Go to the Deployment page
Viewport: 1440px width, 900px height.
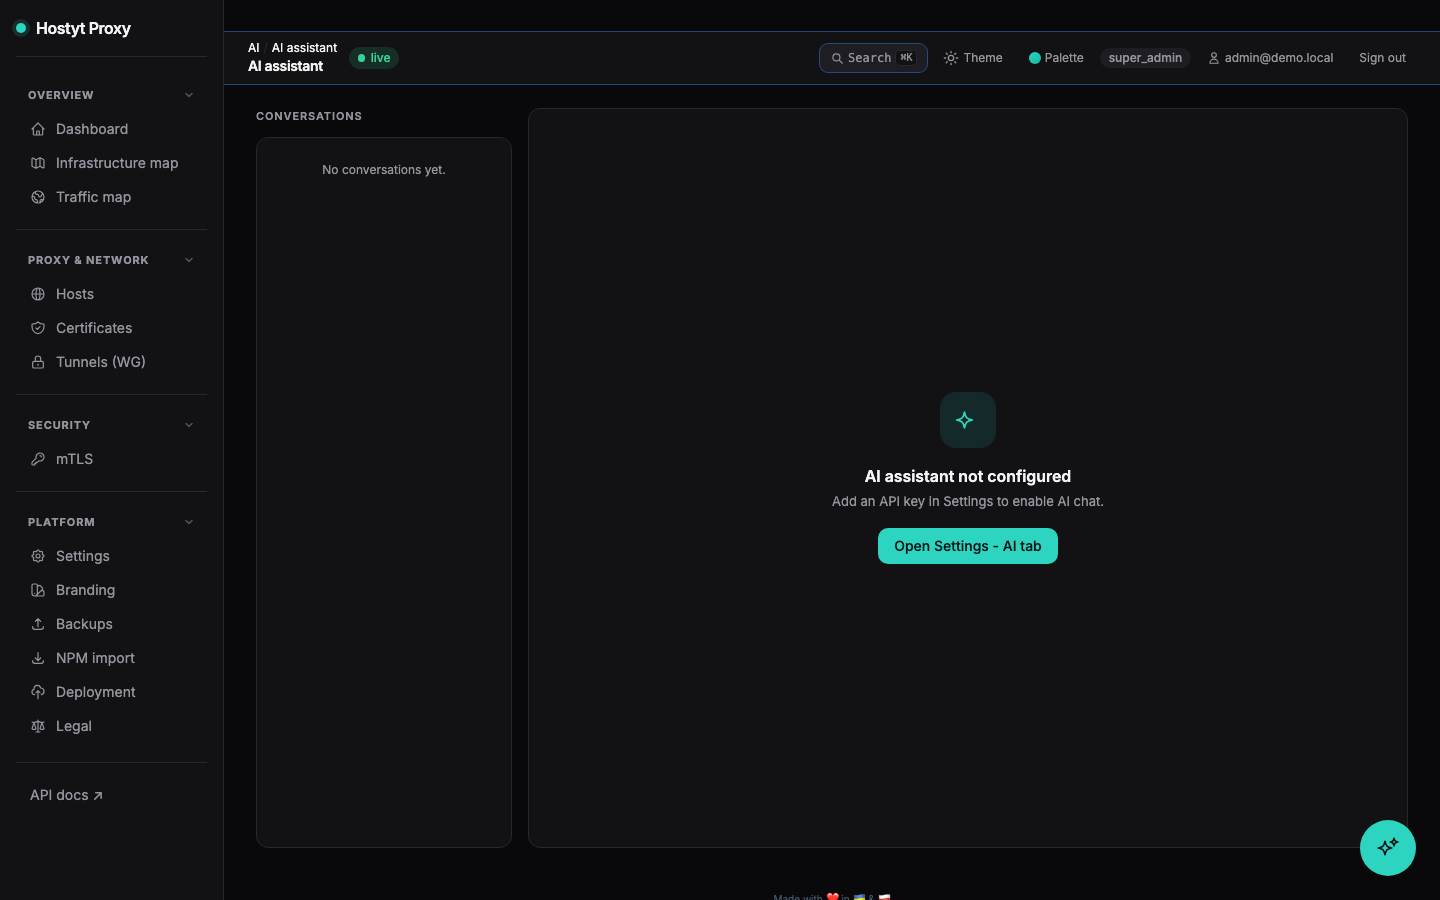(111, 692)
